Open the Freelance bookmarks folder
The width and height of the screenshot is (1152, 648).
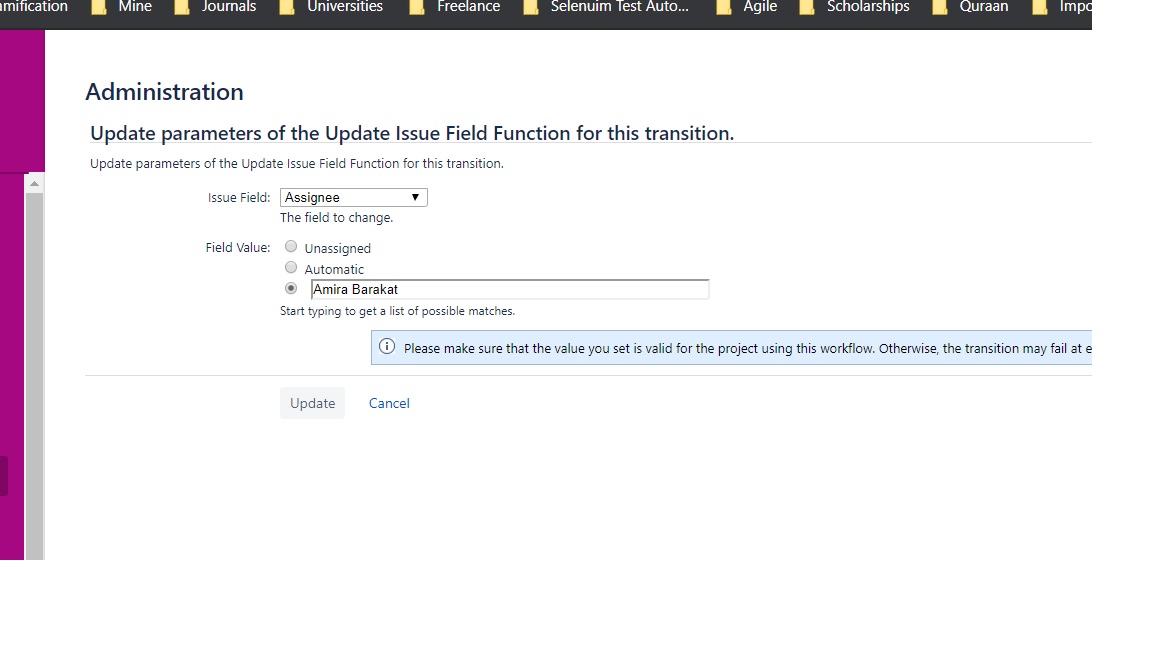click(469, 8)
